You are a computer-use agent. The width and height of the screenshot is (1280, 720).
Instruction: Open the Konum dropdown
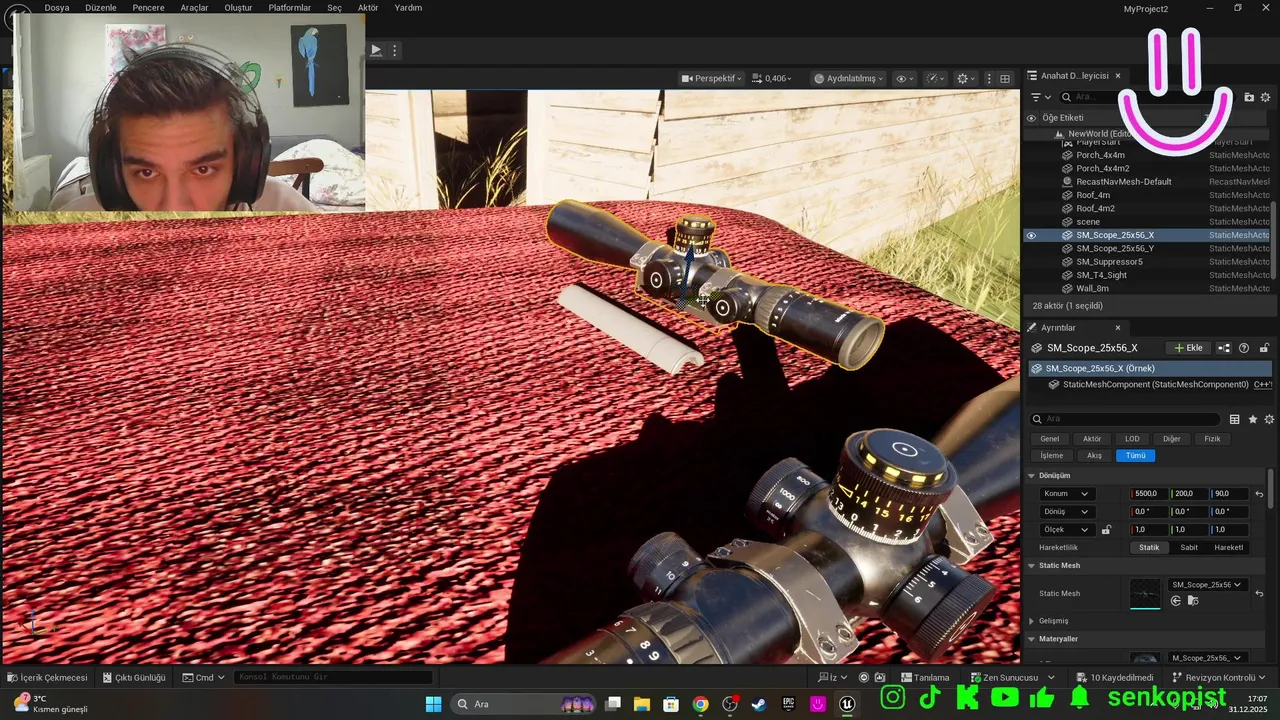tap(1067, 494)
